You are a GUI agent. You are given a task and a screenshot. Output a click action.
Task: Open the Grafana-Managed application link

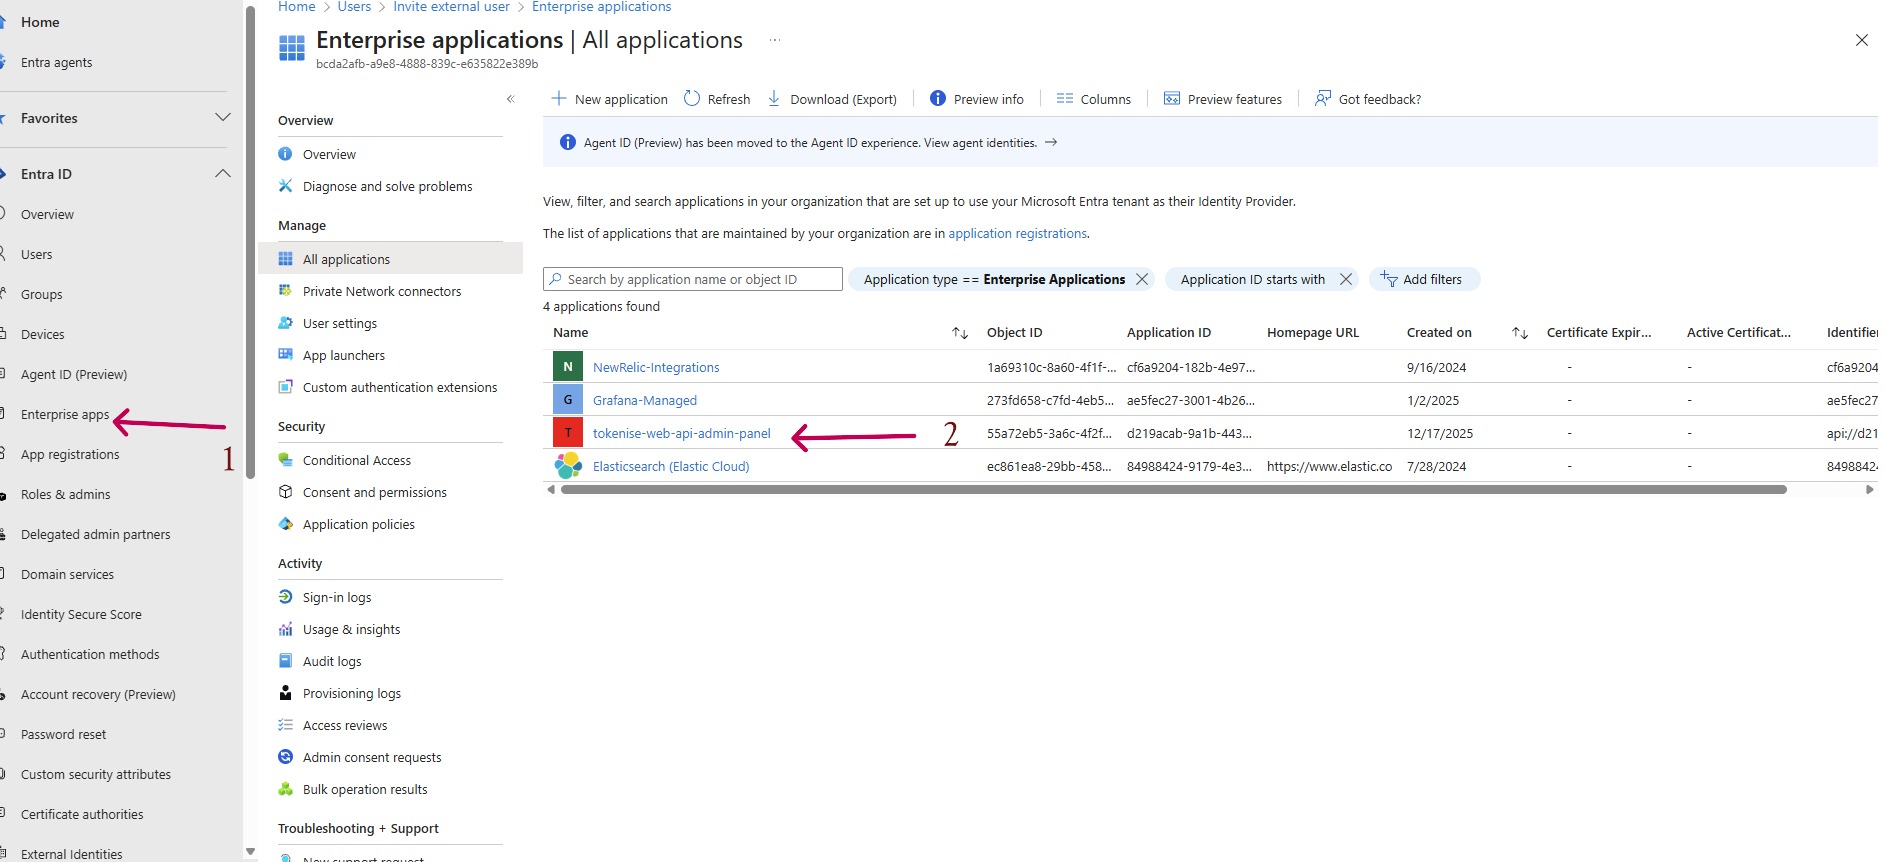click(645, 400)
